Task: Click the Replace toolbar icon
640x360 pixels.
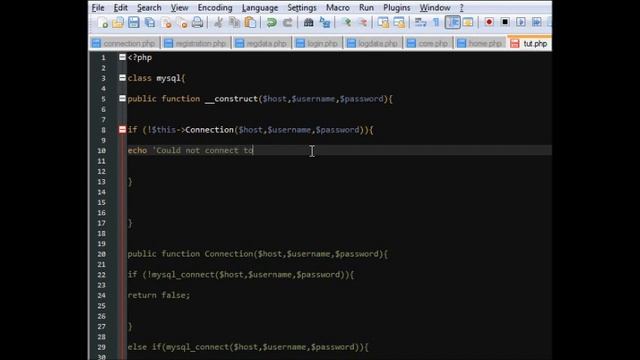Action: 325,22
